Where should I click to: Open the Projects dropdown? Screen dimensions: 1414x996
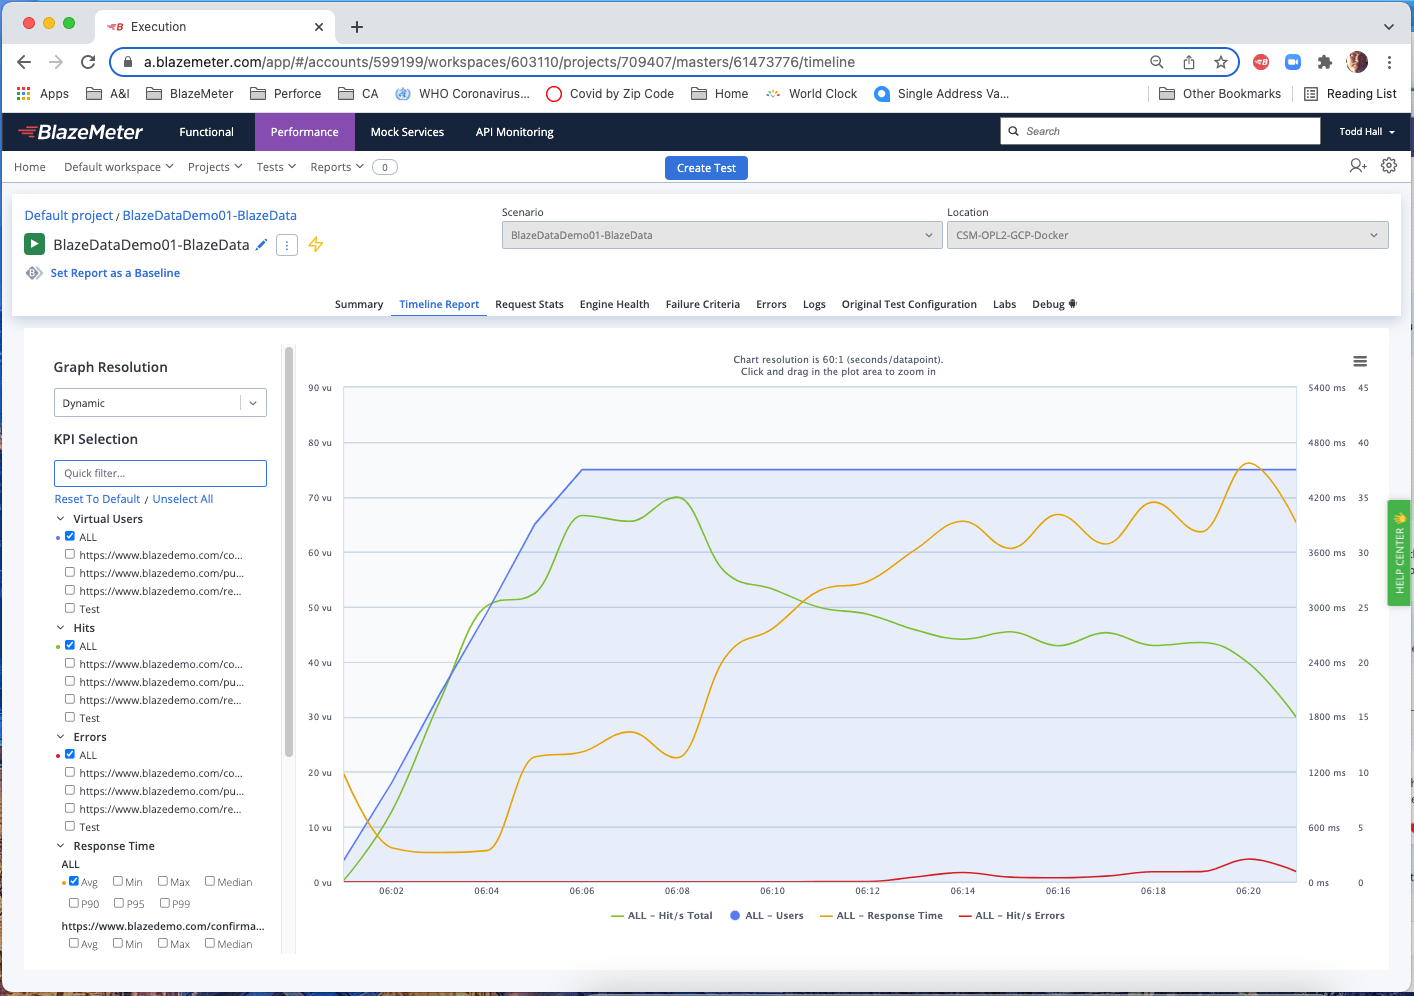[215, 167]
